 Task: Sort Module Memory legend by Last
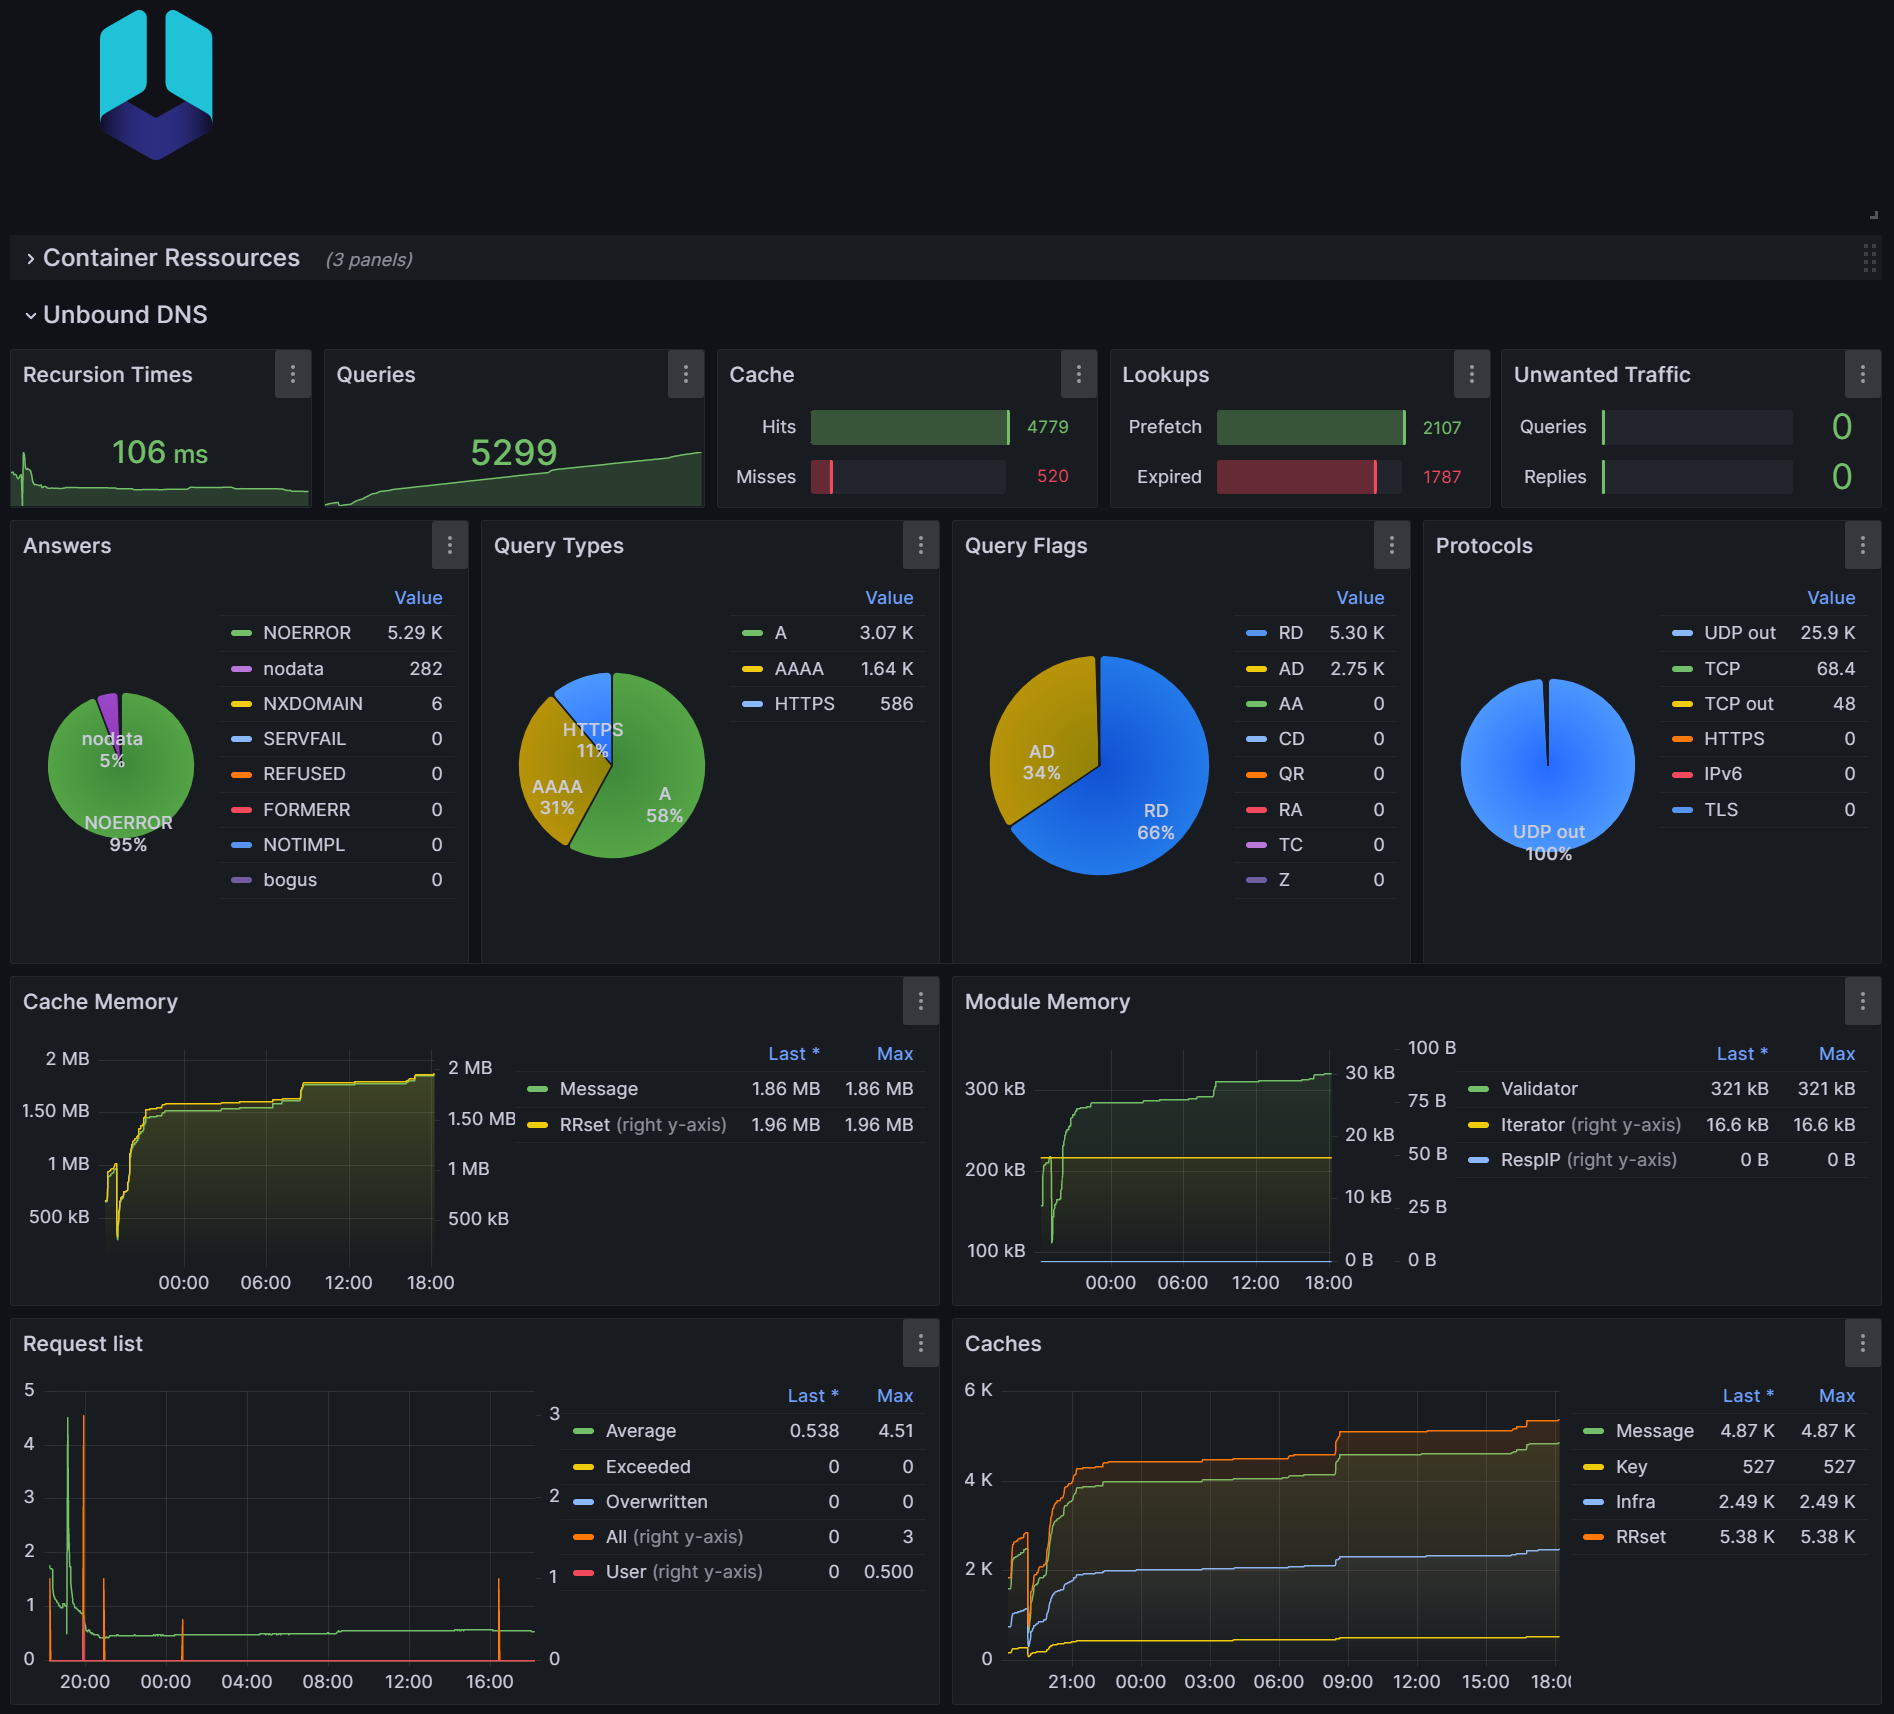point(1742,1054)
